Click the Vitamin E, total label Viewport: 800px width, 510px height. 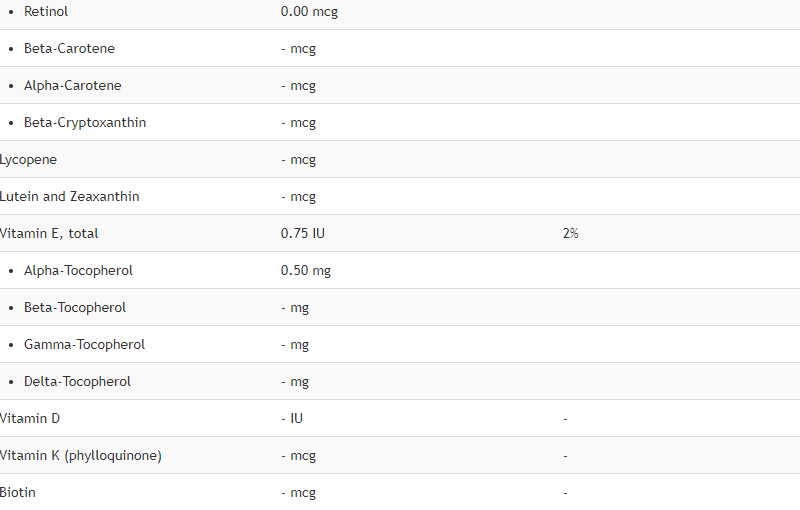[49, 234]
